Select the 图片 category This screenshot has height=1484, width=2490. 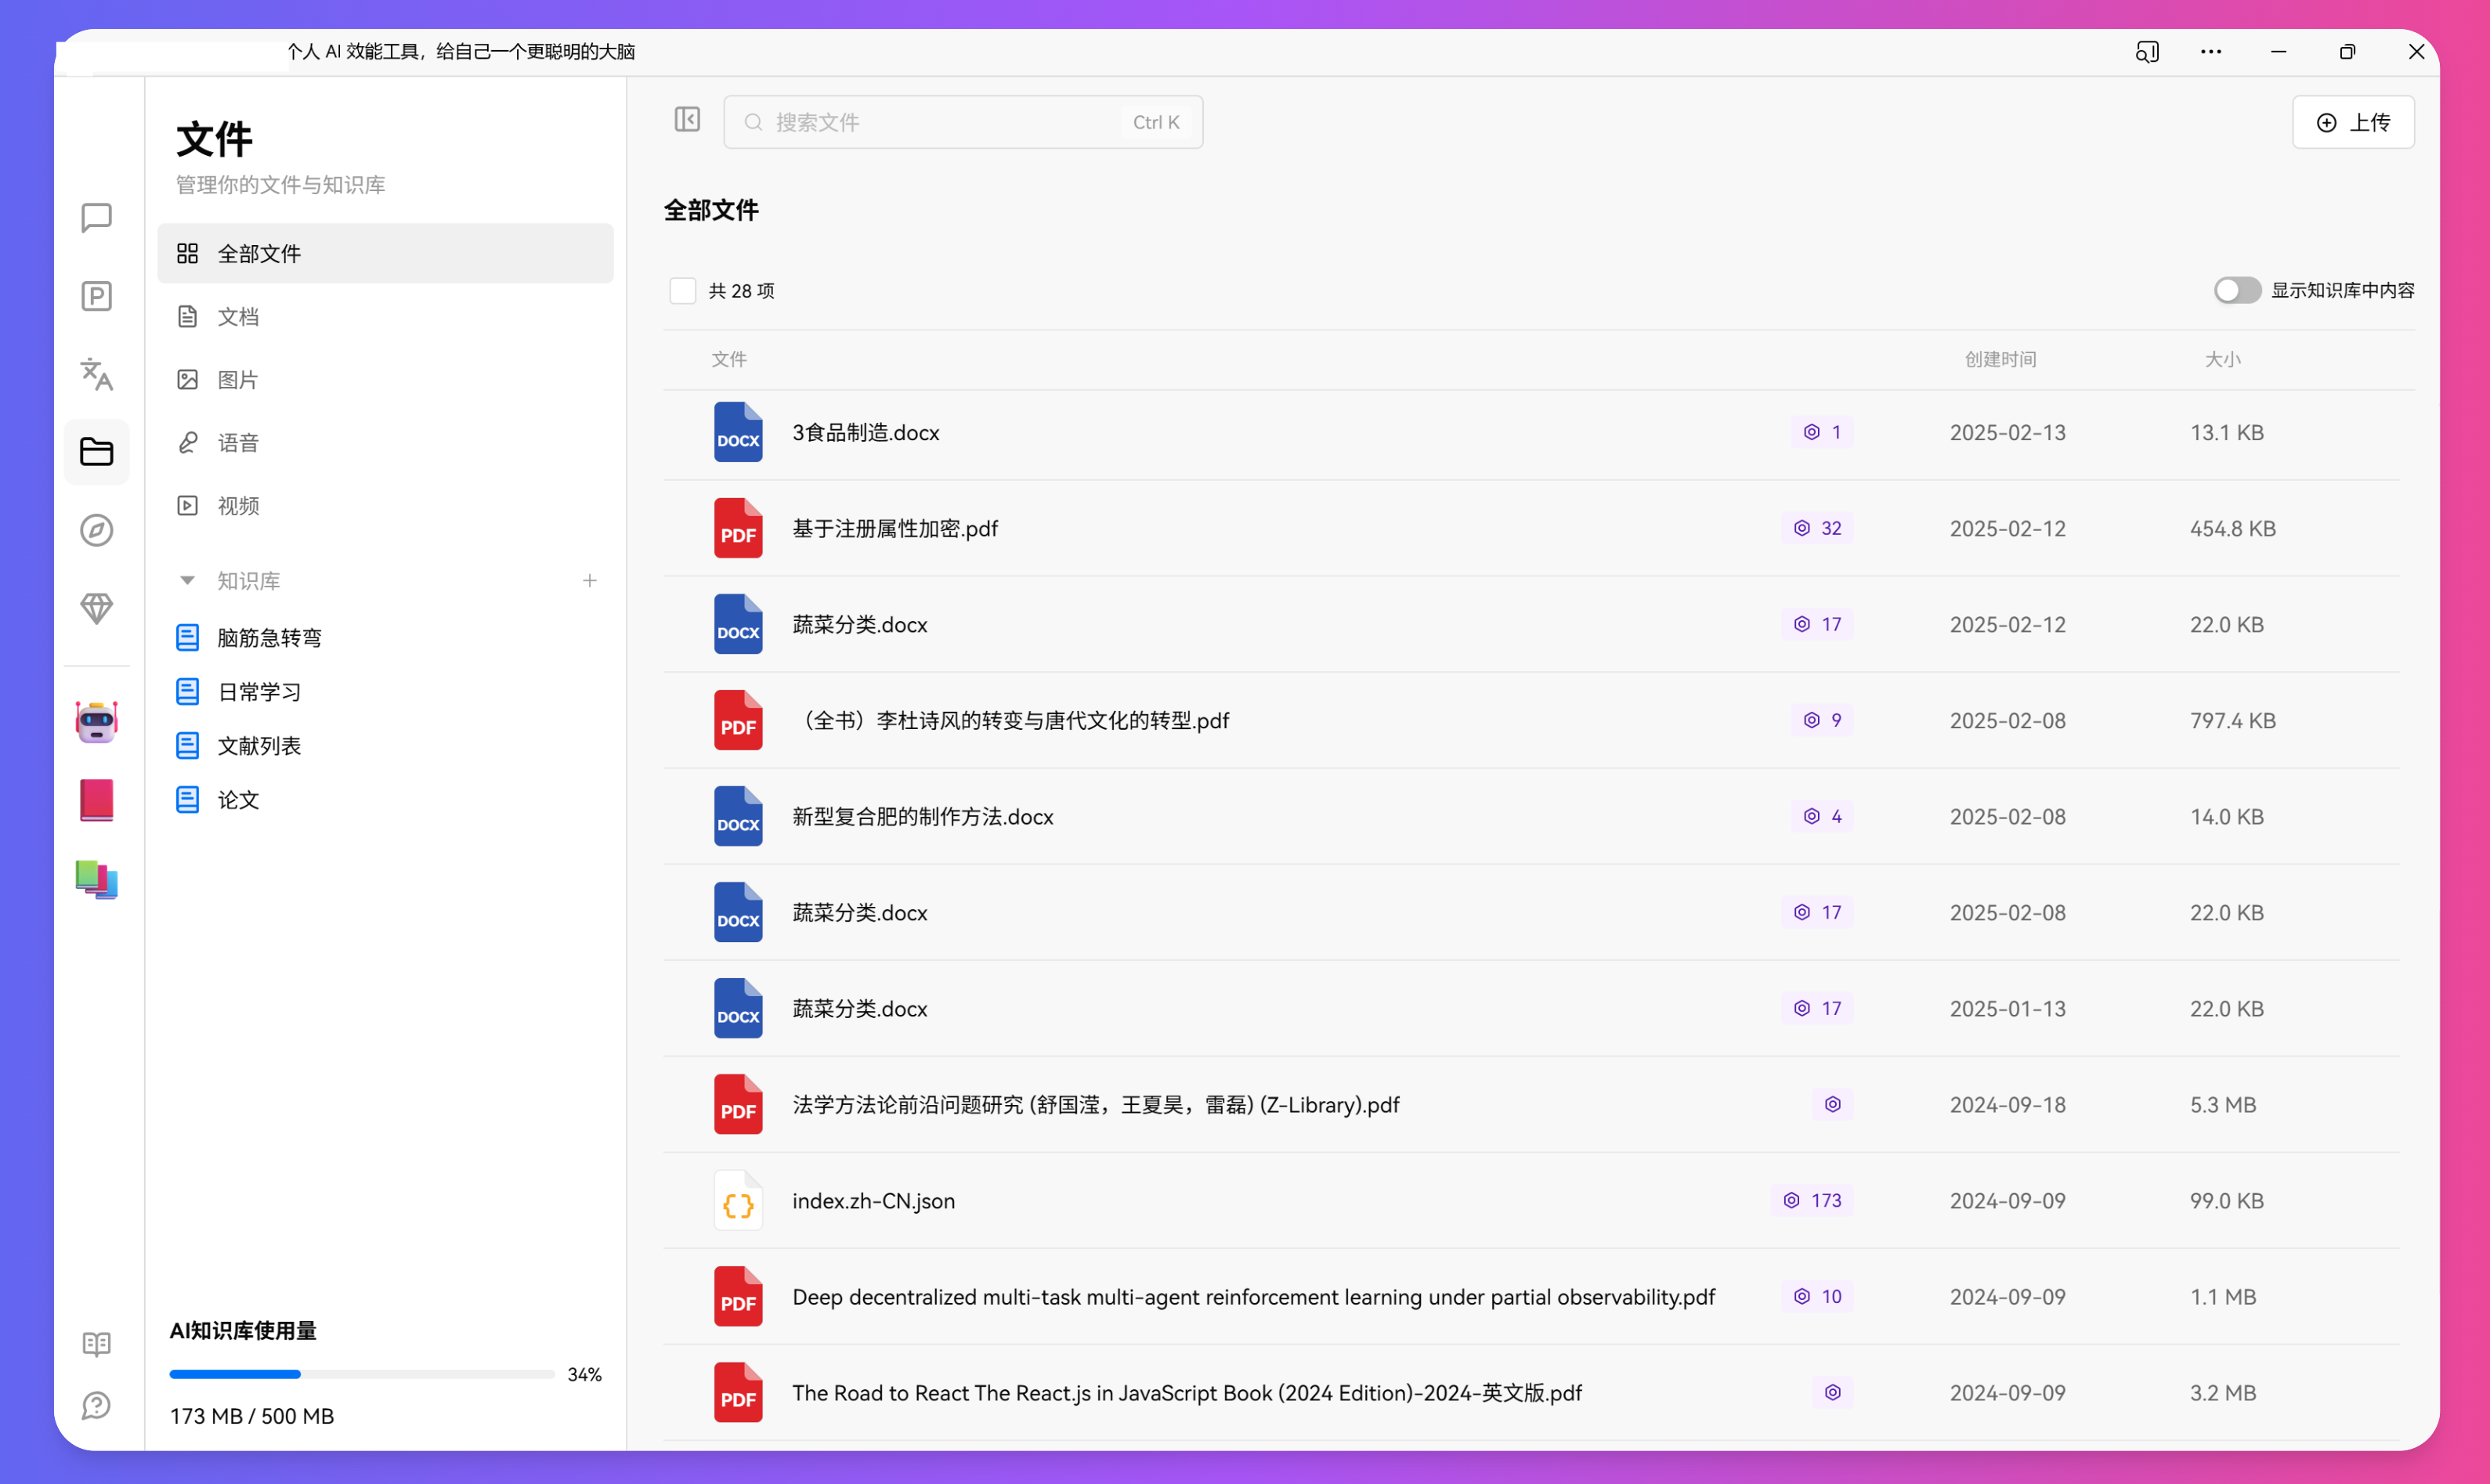click(x=238, y=380)
